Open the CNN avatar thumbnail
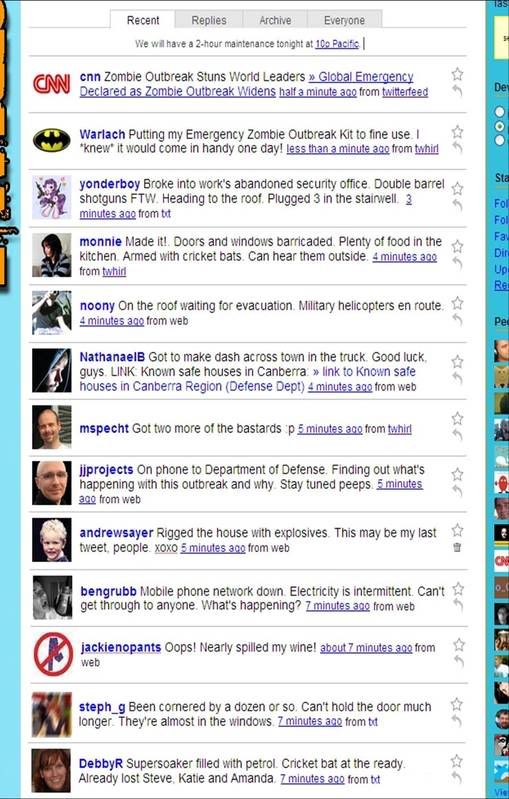The image size is (509, 799). point(51,83)
